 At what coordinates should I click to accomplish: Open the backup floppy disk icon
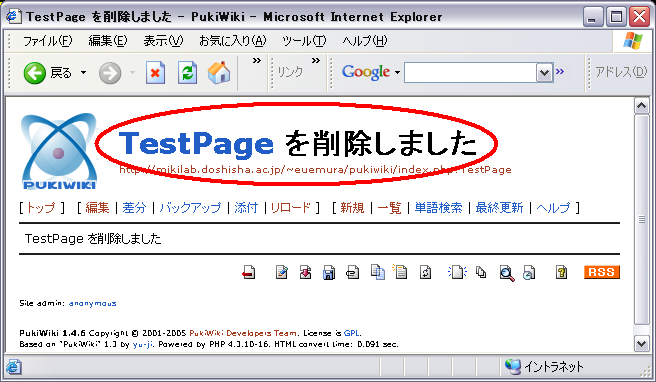tap(329, 273)
